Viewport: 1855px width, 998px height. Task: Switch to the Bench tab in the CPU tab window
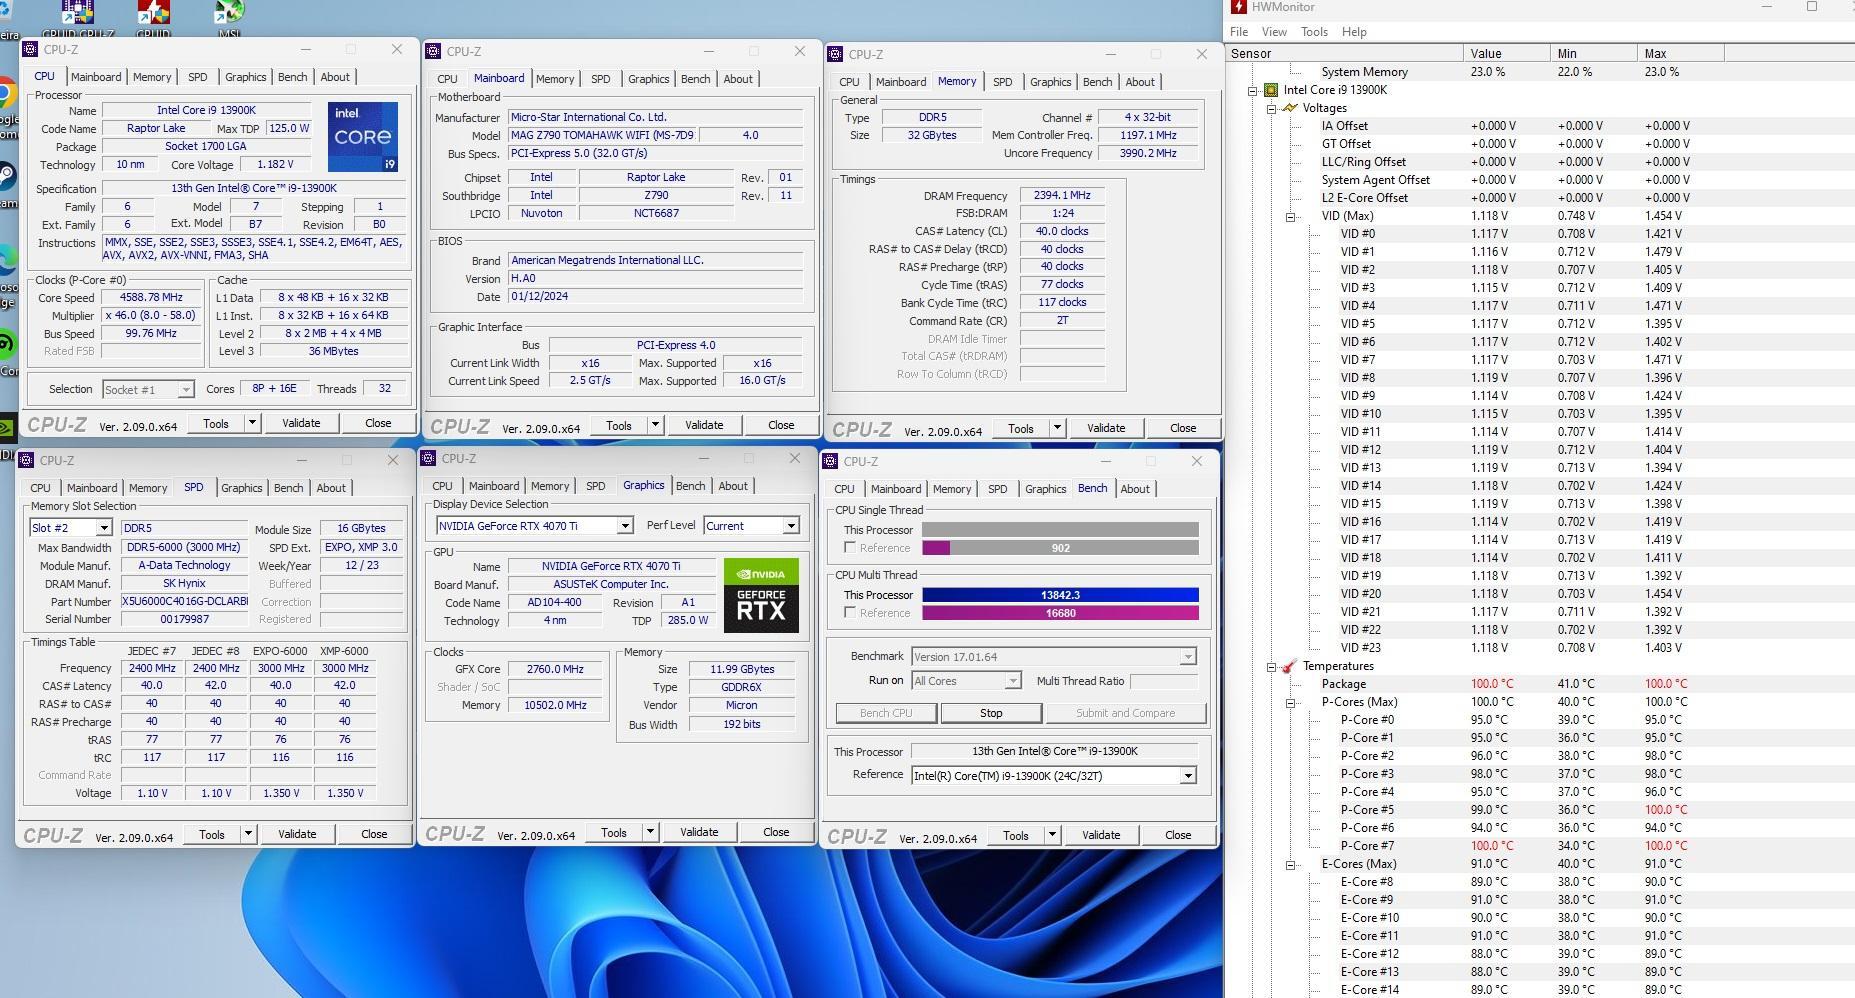292,77
